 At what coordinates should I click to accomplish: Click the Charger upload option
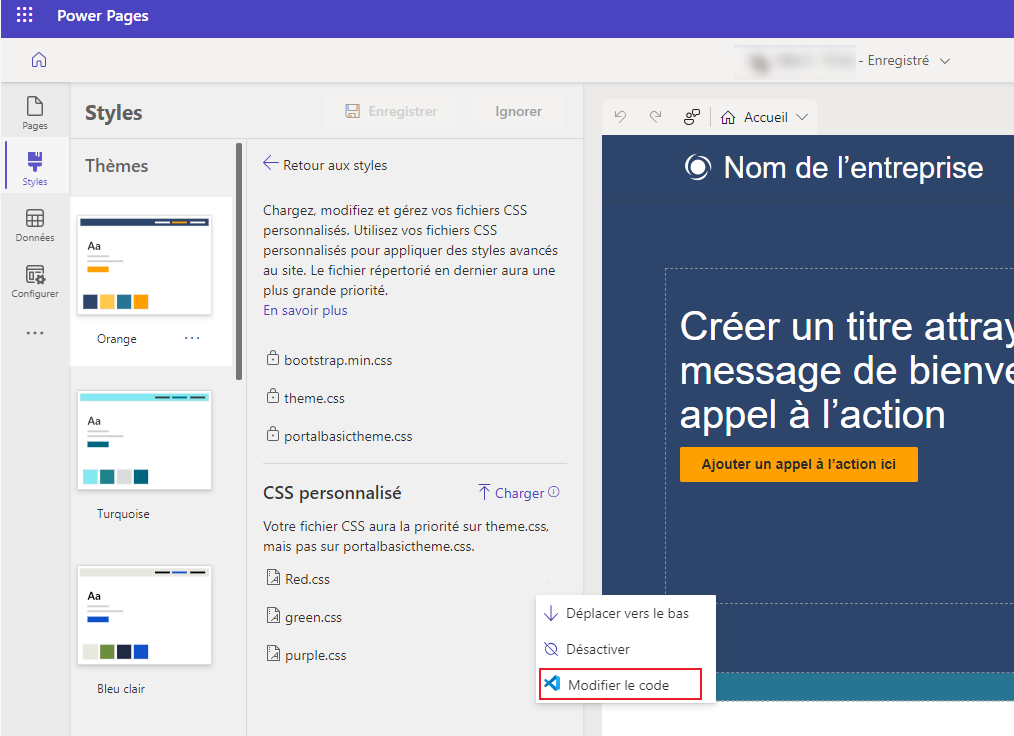518,492
